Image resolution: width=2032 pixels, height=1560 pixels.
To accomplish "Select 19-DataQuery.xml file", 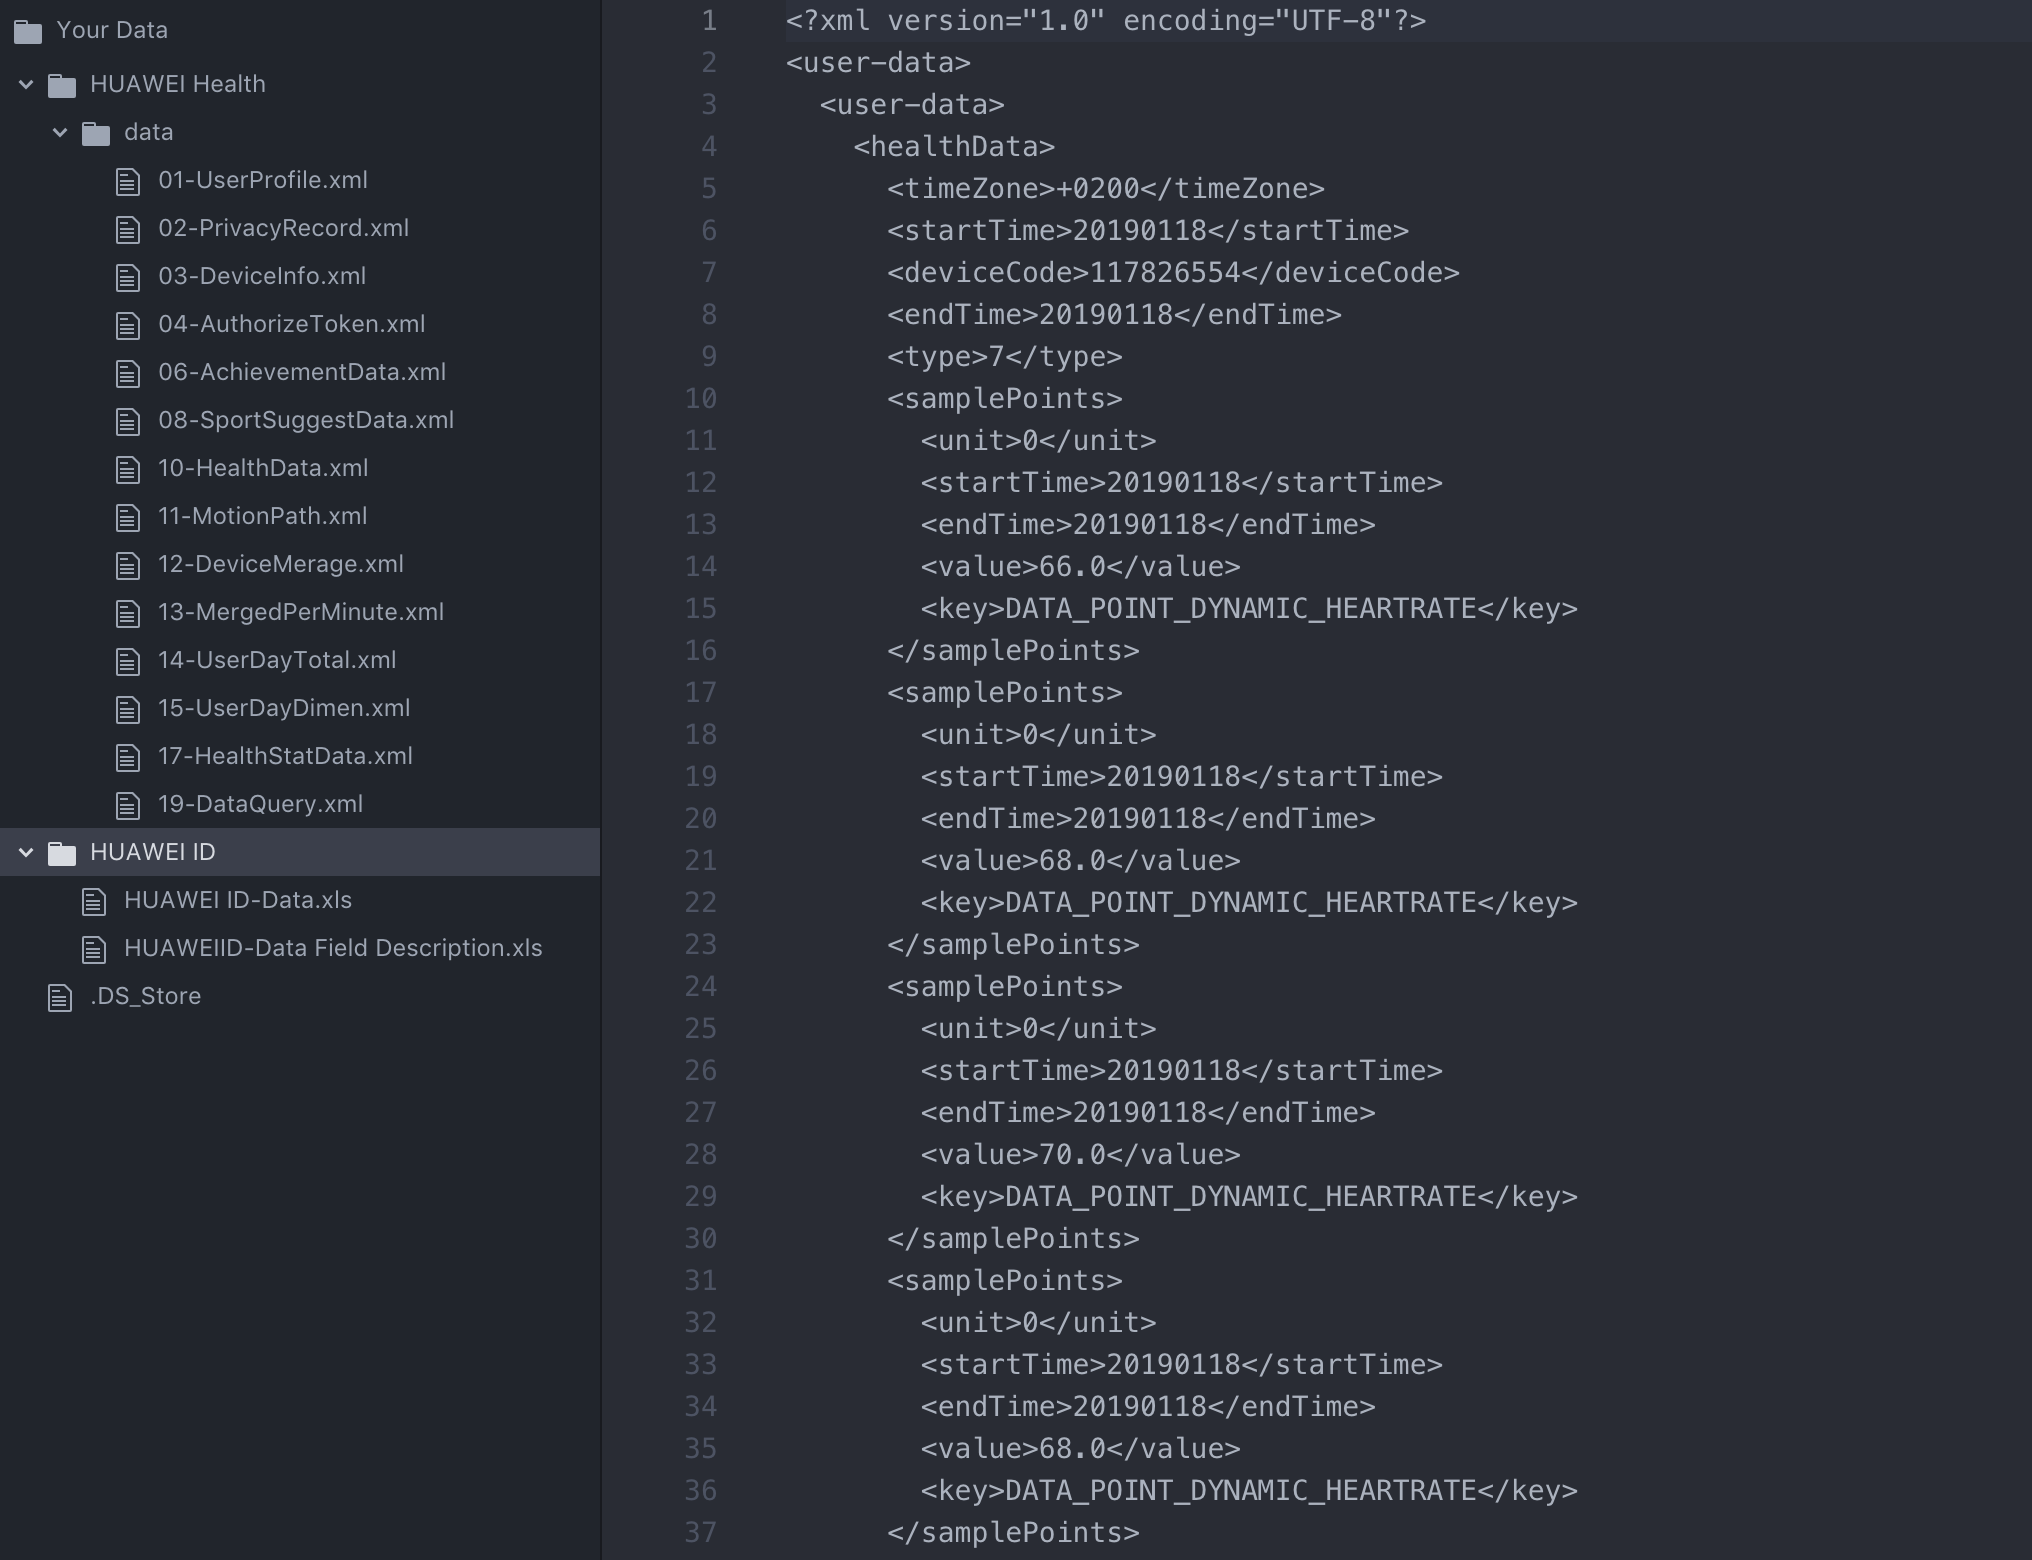I will pyautogui.click(x=260, y=804).
